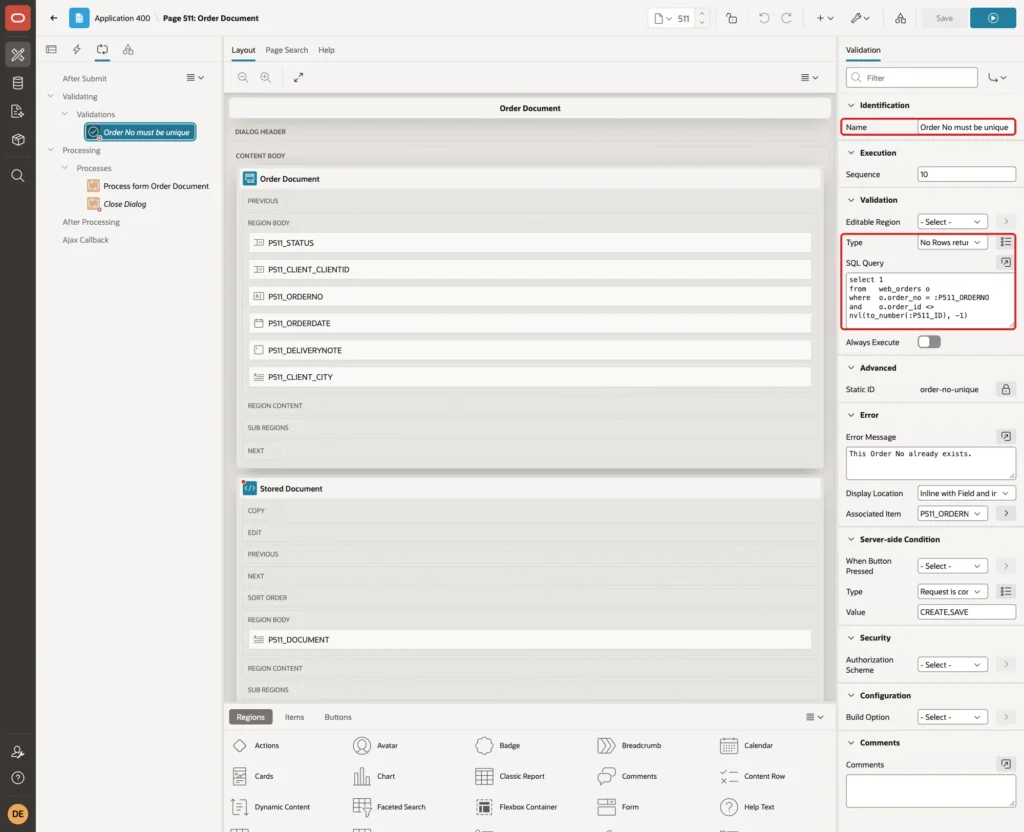Image resolution: width=1024 pixels, height=832 pixels.
Task: Switch to Dynamic Actions lightning tab
Action: point(77,50)
